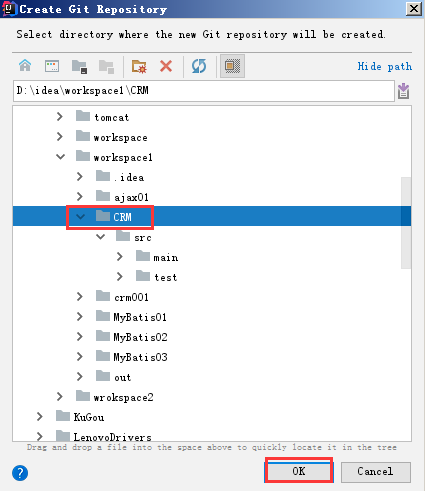The height and width of the screenshot is (491, 425).
Task: Click inside the directory path field
Action: pyautogui.click(x=204, y=91)
